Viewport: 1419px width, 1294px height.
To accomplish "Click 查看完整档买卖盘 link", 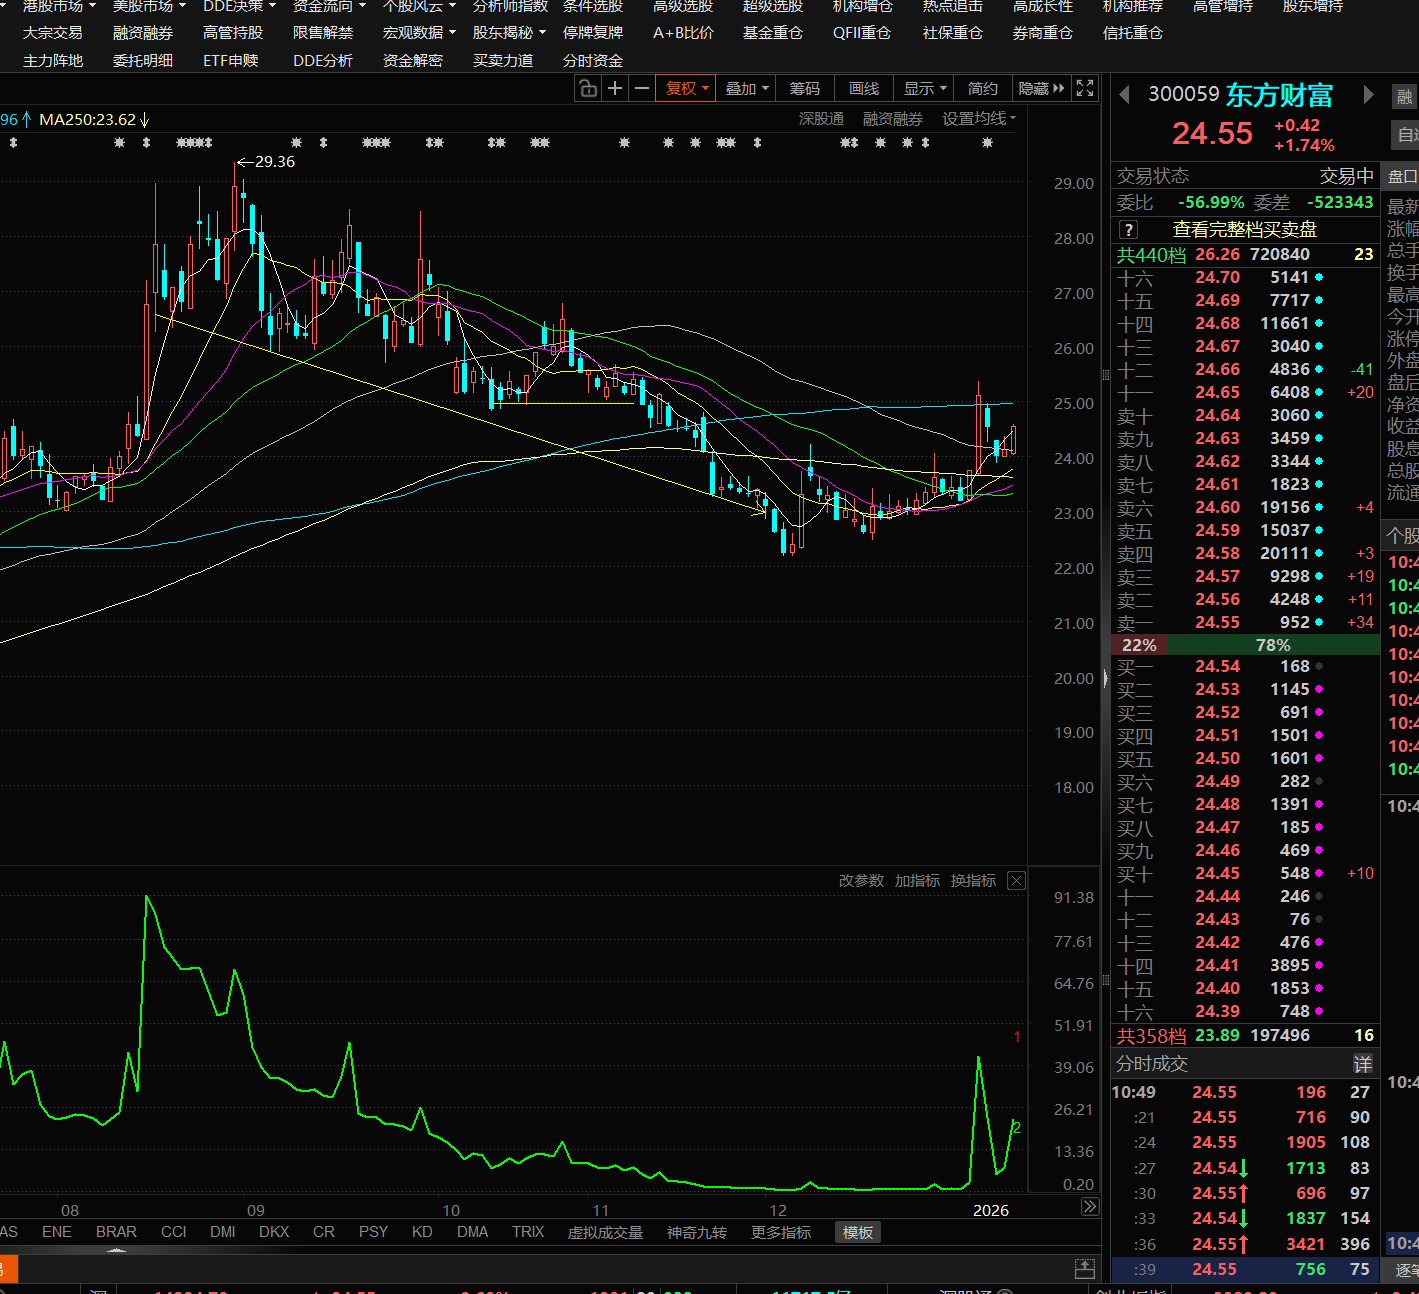I will (x=1244, y=230).
